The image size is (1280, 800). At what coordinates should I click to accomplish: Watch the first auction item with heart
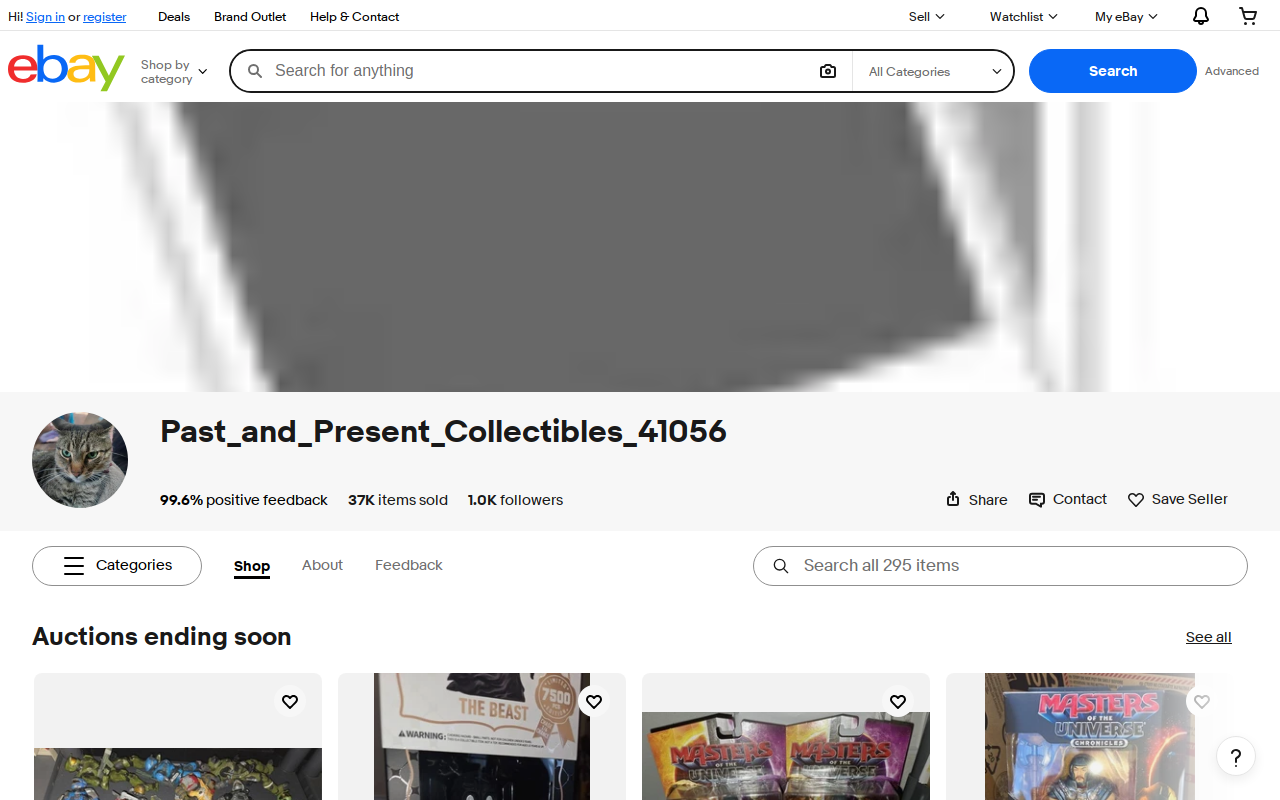(x=290, y=702)
